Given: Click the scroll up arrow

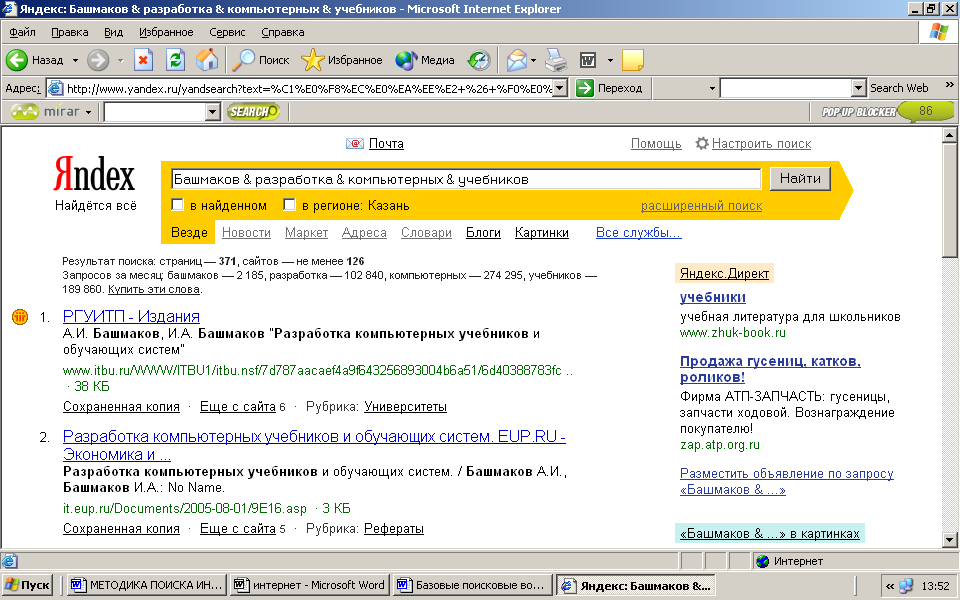Looking at the screenshot, I should (950, 135).
